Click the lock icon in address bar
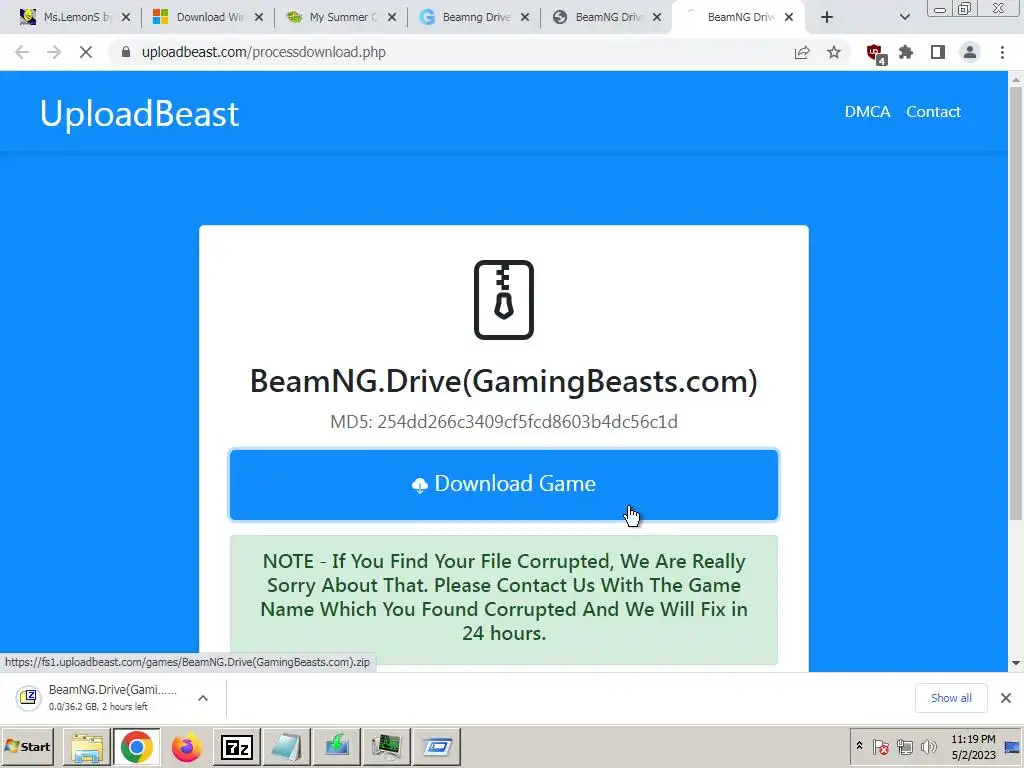 click(125, 52)
